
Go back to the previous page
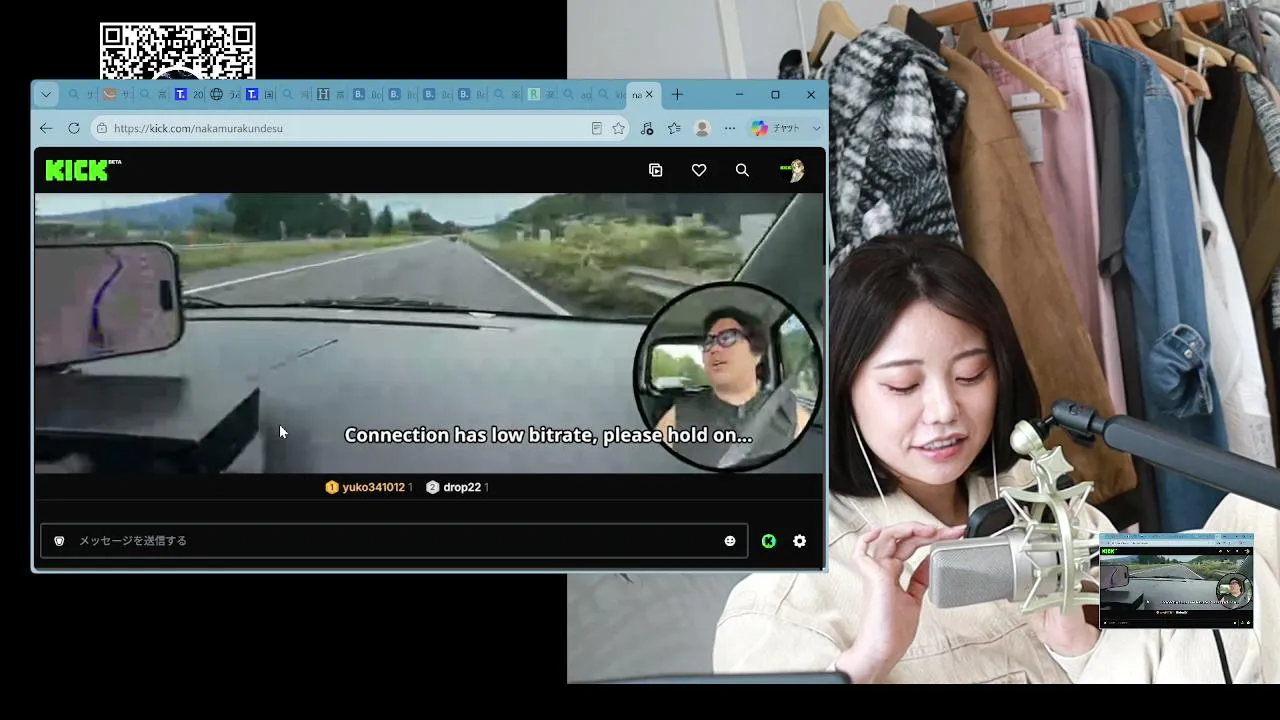pos(46,128)
